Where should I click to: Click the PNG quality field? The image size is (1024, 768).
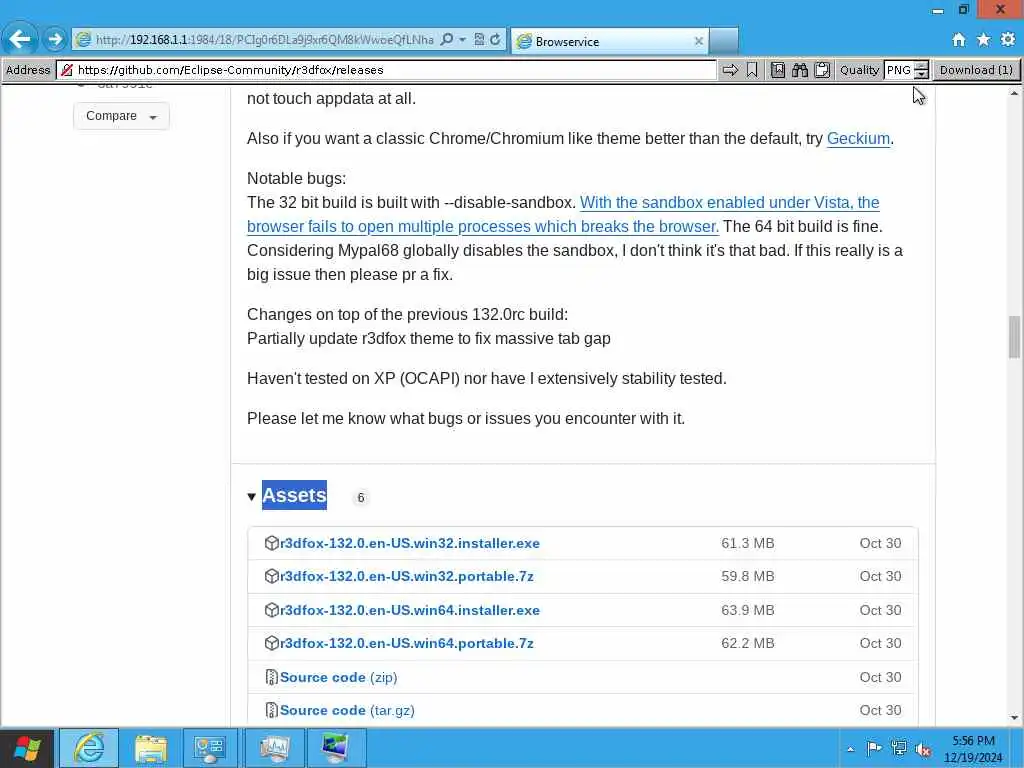click(x=899, y=70)
